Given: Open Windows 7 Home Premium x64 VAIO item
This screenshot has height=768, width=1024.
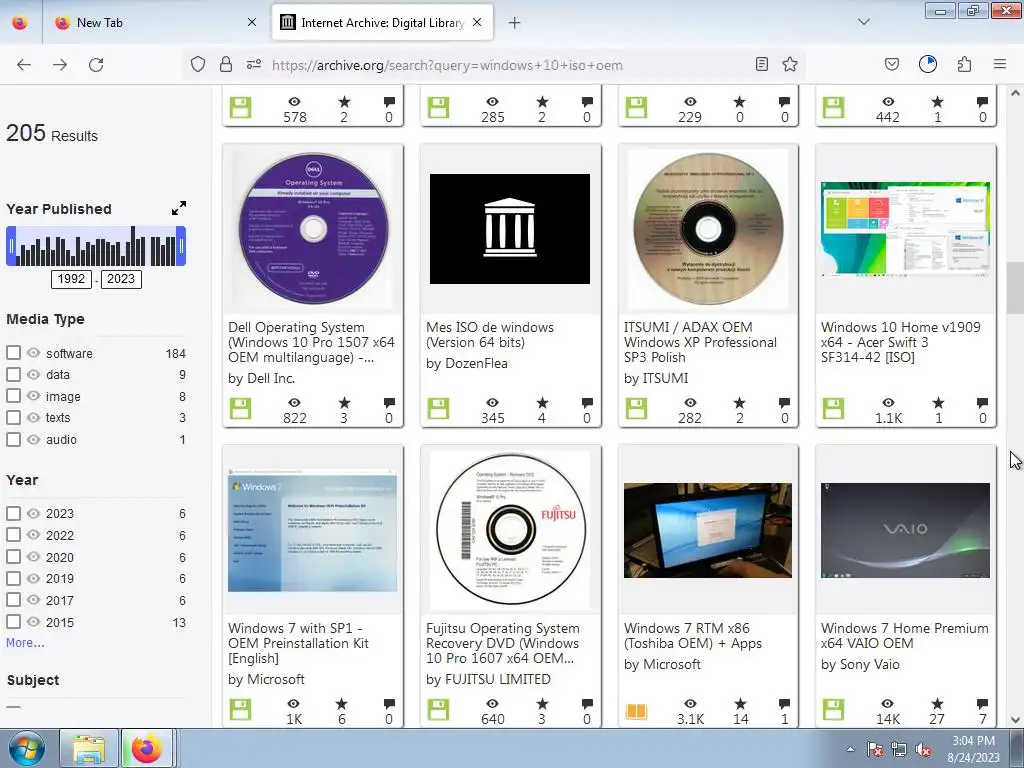Looking at the screenshot, I should (x=904, y=635).
